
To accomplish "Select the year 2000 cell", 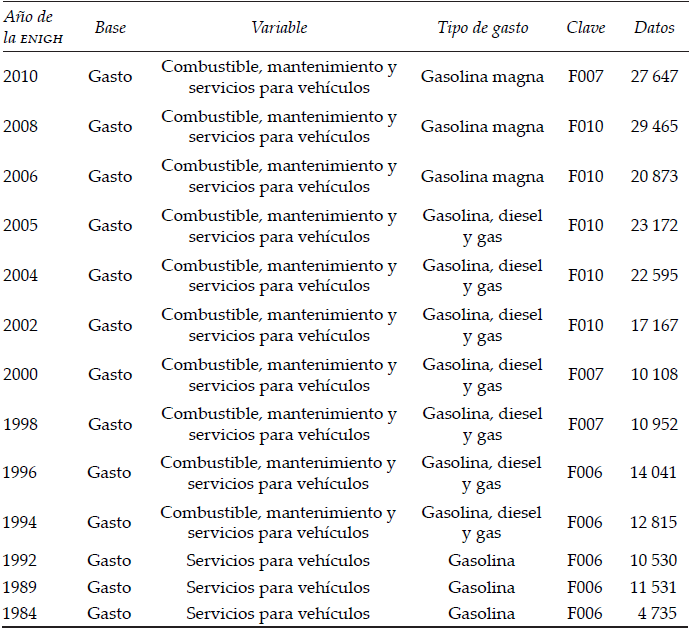I will point(21,374).
